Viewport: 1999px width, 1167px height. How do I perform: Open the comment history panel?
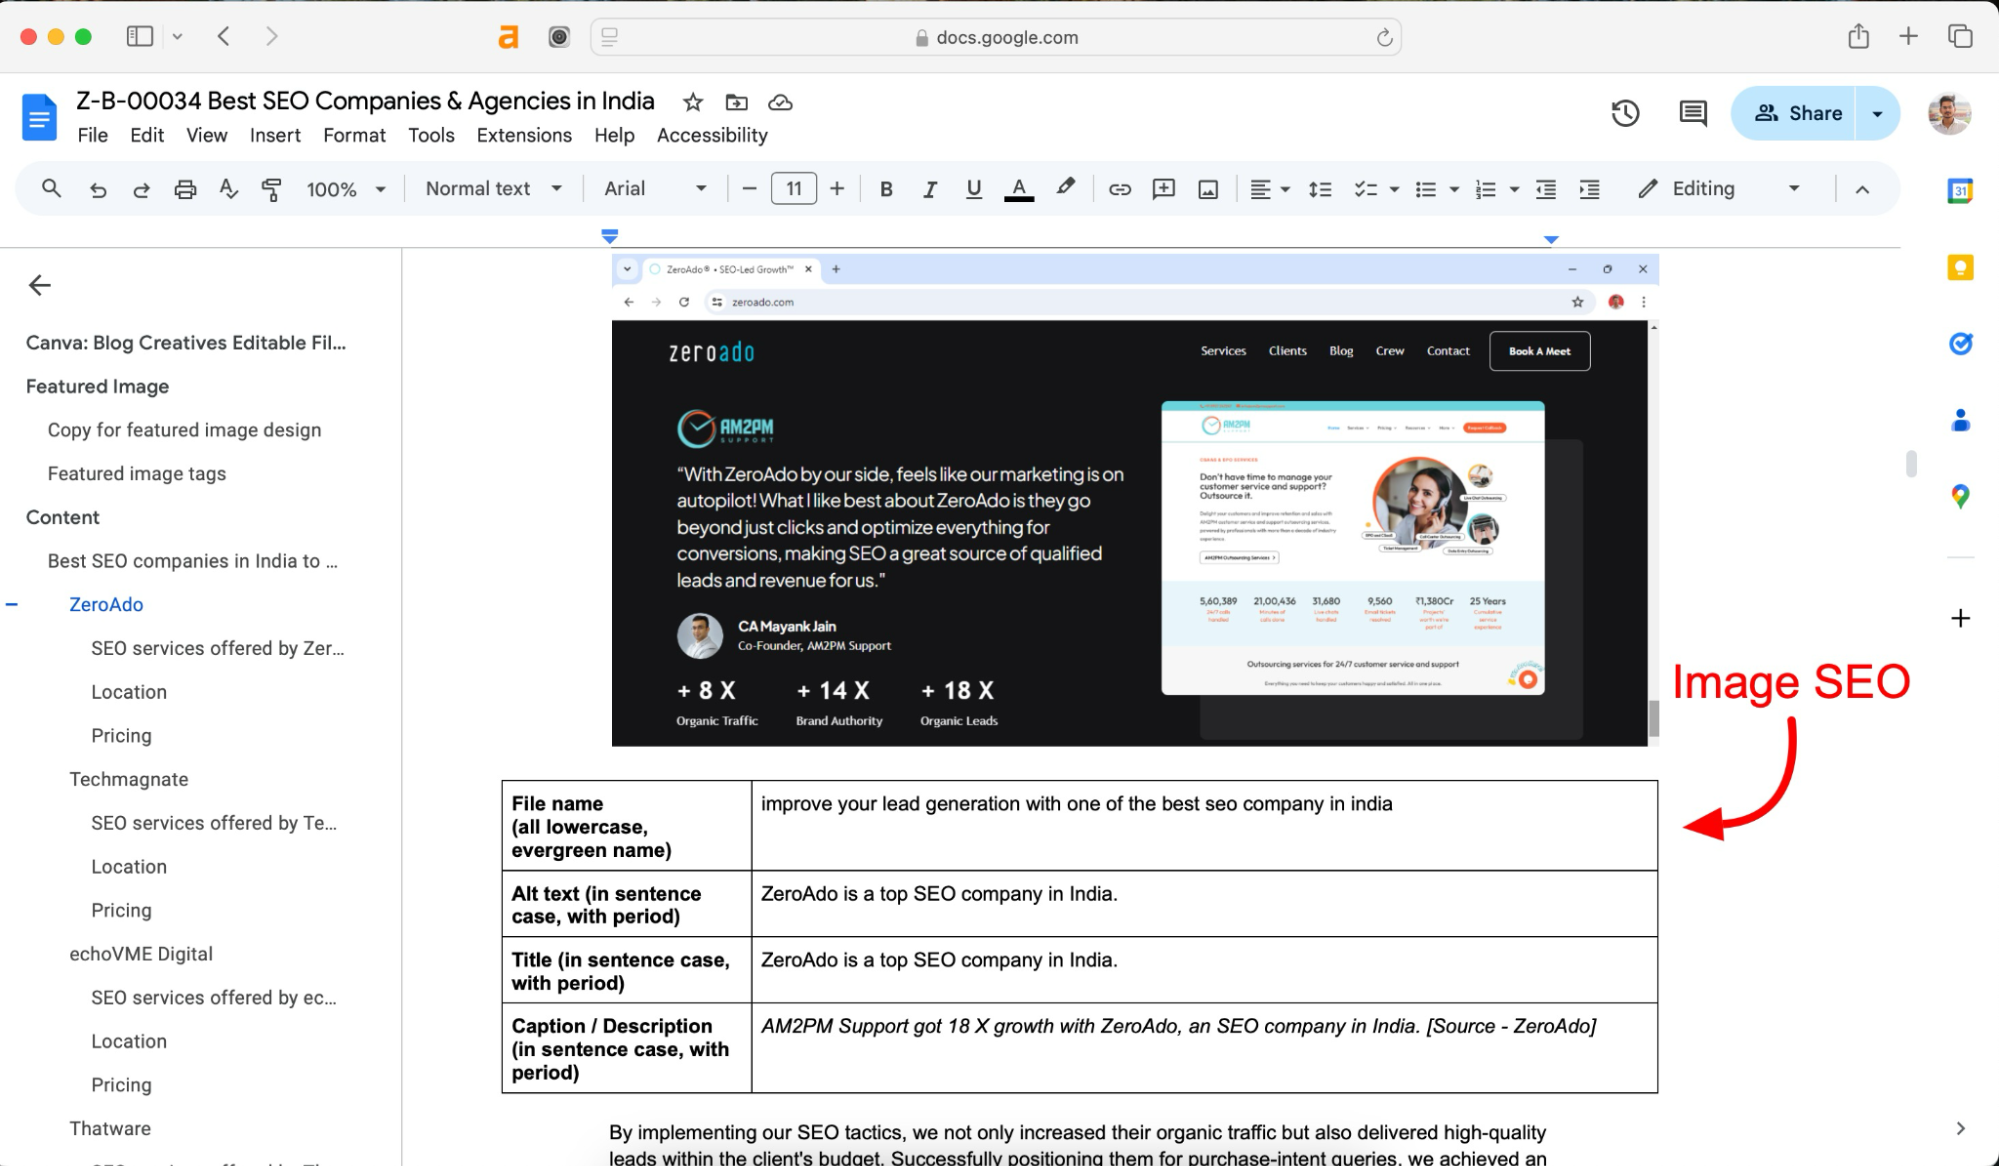pyautogui.click(x=1693, y=113)
